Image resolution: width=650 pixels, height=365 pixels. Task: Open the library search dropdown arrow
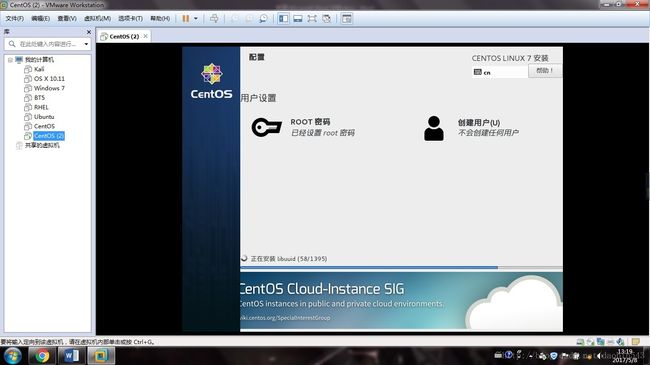pyautogui.click(x=86, y=44)
